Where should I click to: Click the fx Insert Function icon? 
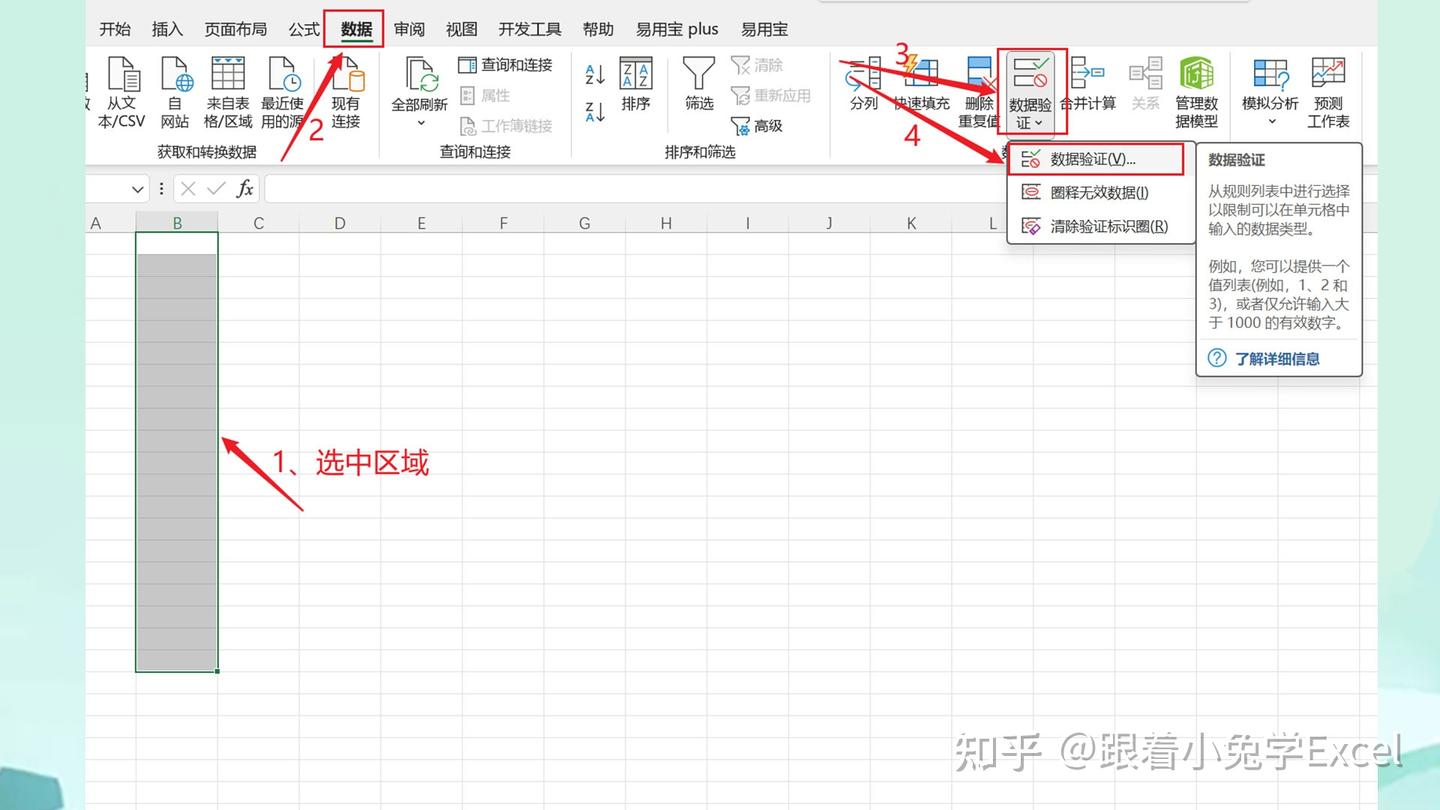[x=245, y=189]
